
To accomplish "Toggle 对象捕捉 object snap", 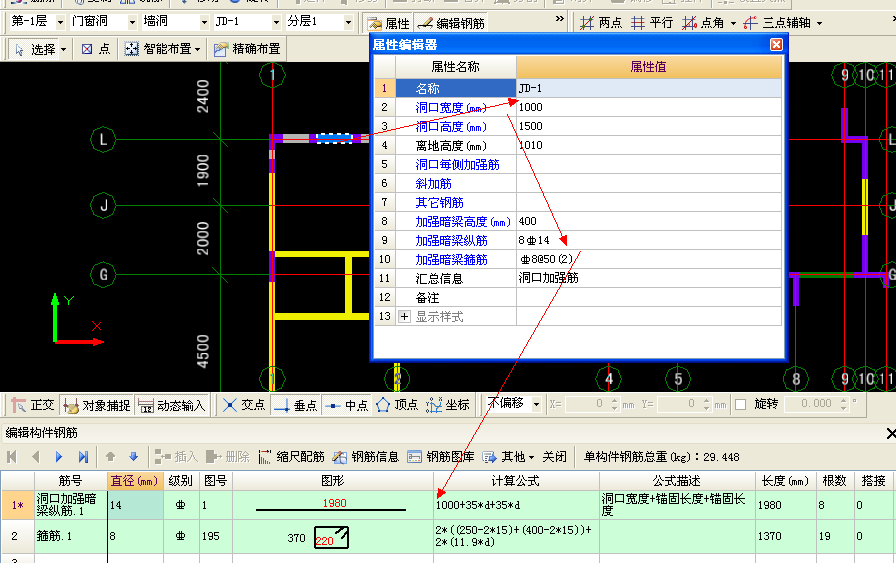I will click(x=97, y=405).
